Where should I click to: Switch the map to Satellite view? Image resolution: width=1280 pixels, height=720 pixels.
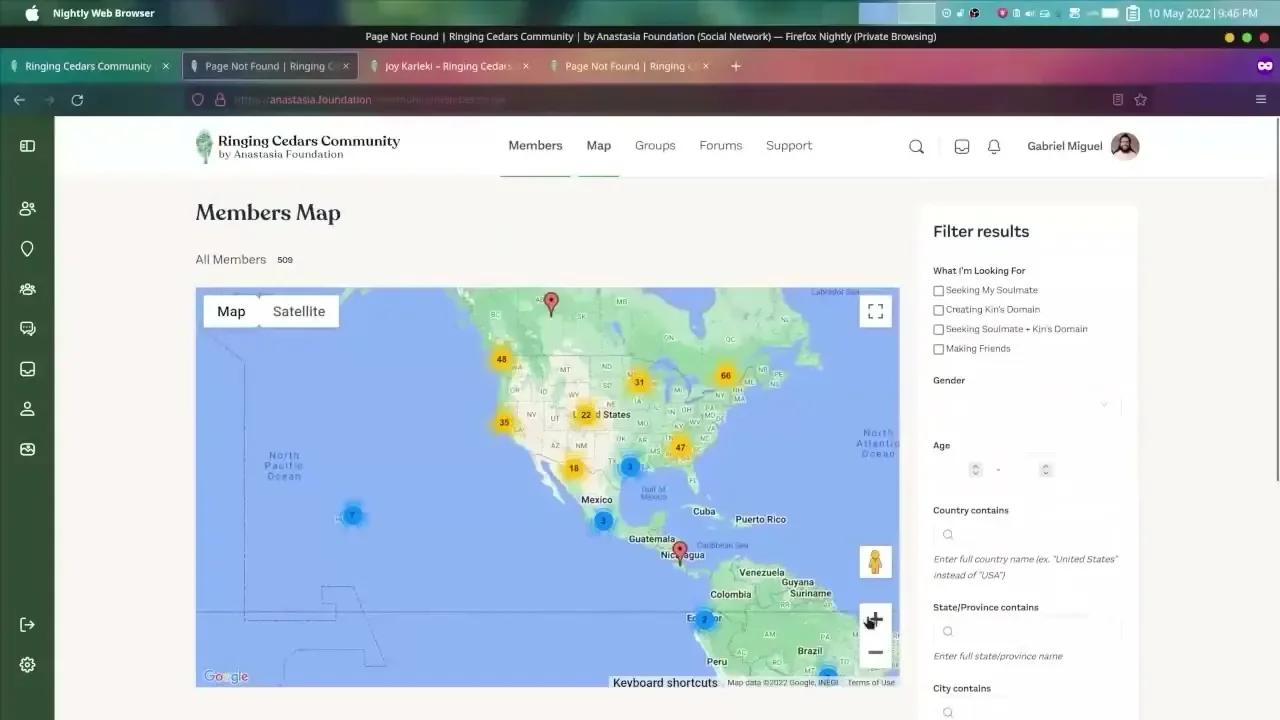(299, 311)
